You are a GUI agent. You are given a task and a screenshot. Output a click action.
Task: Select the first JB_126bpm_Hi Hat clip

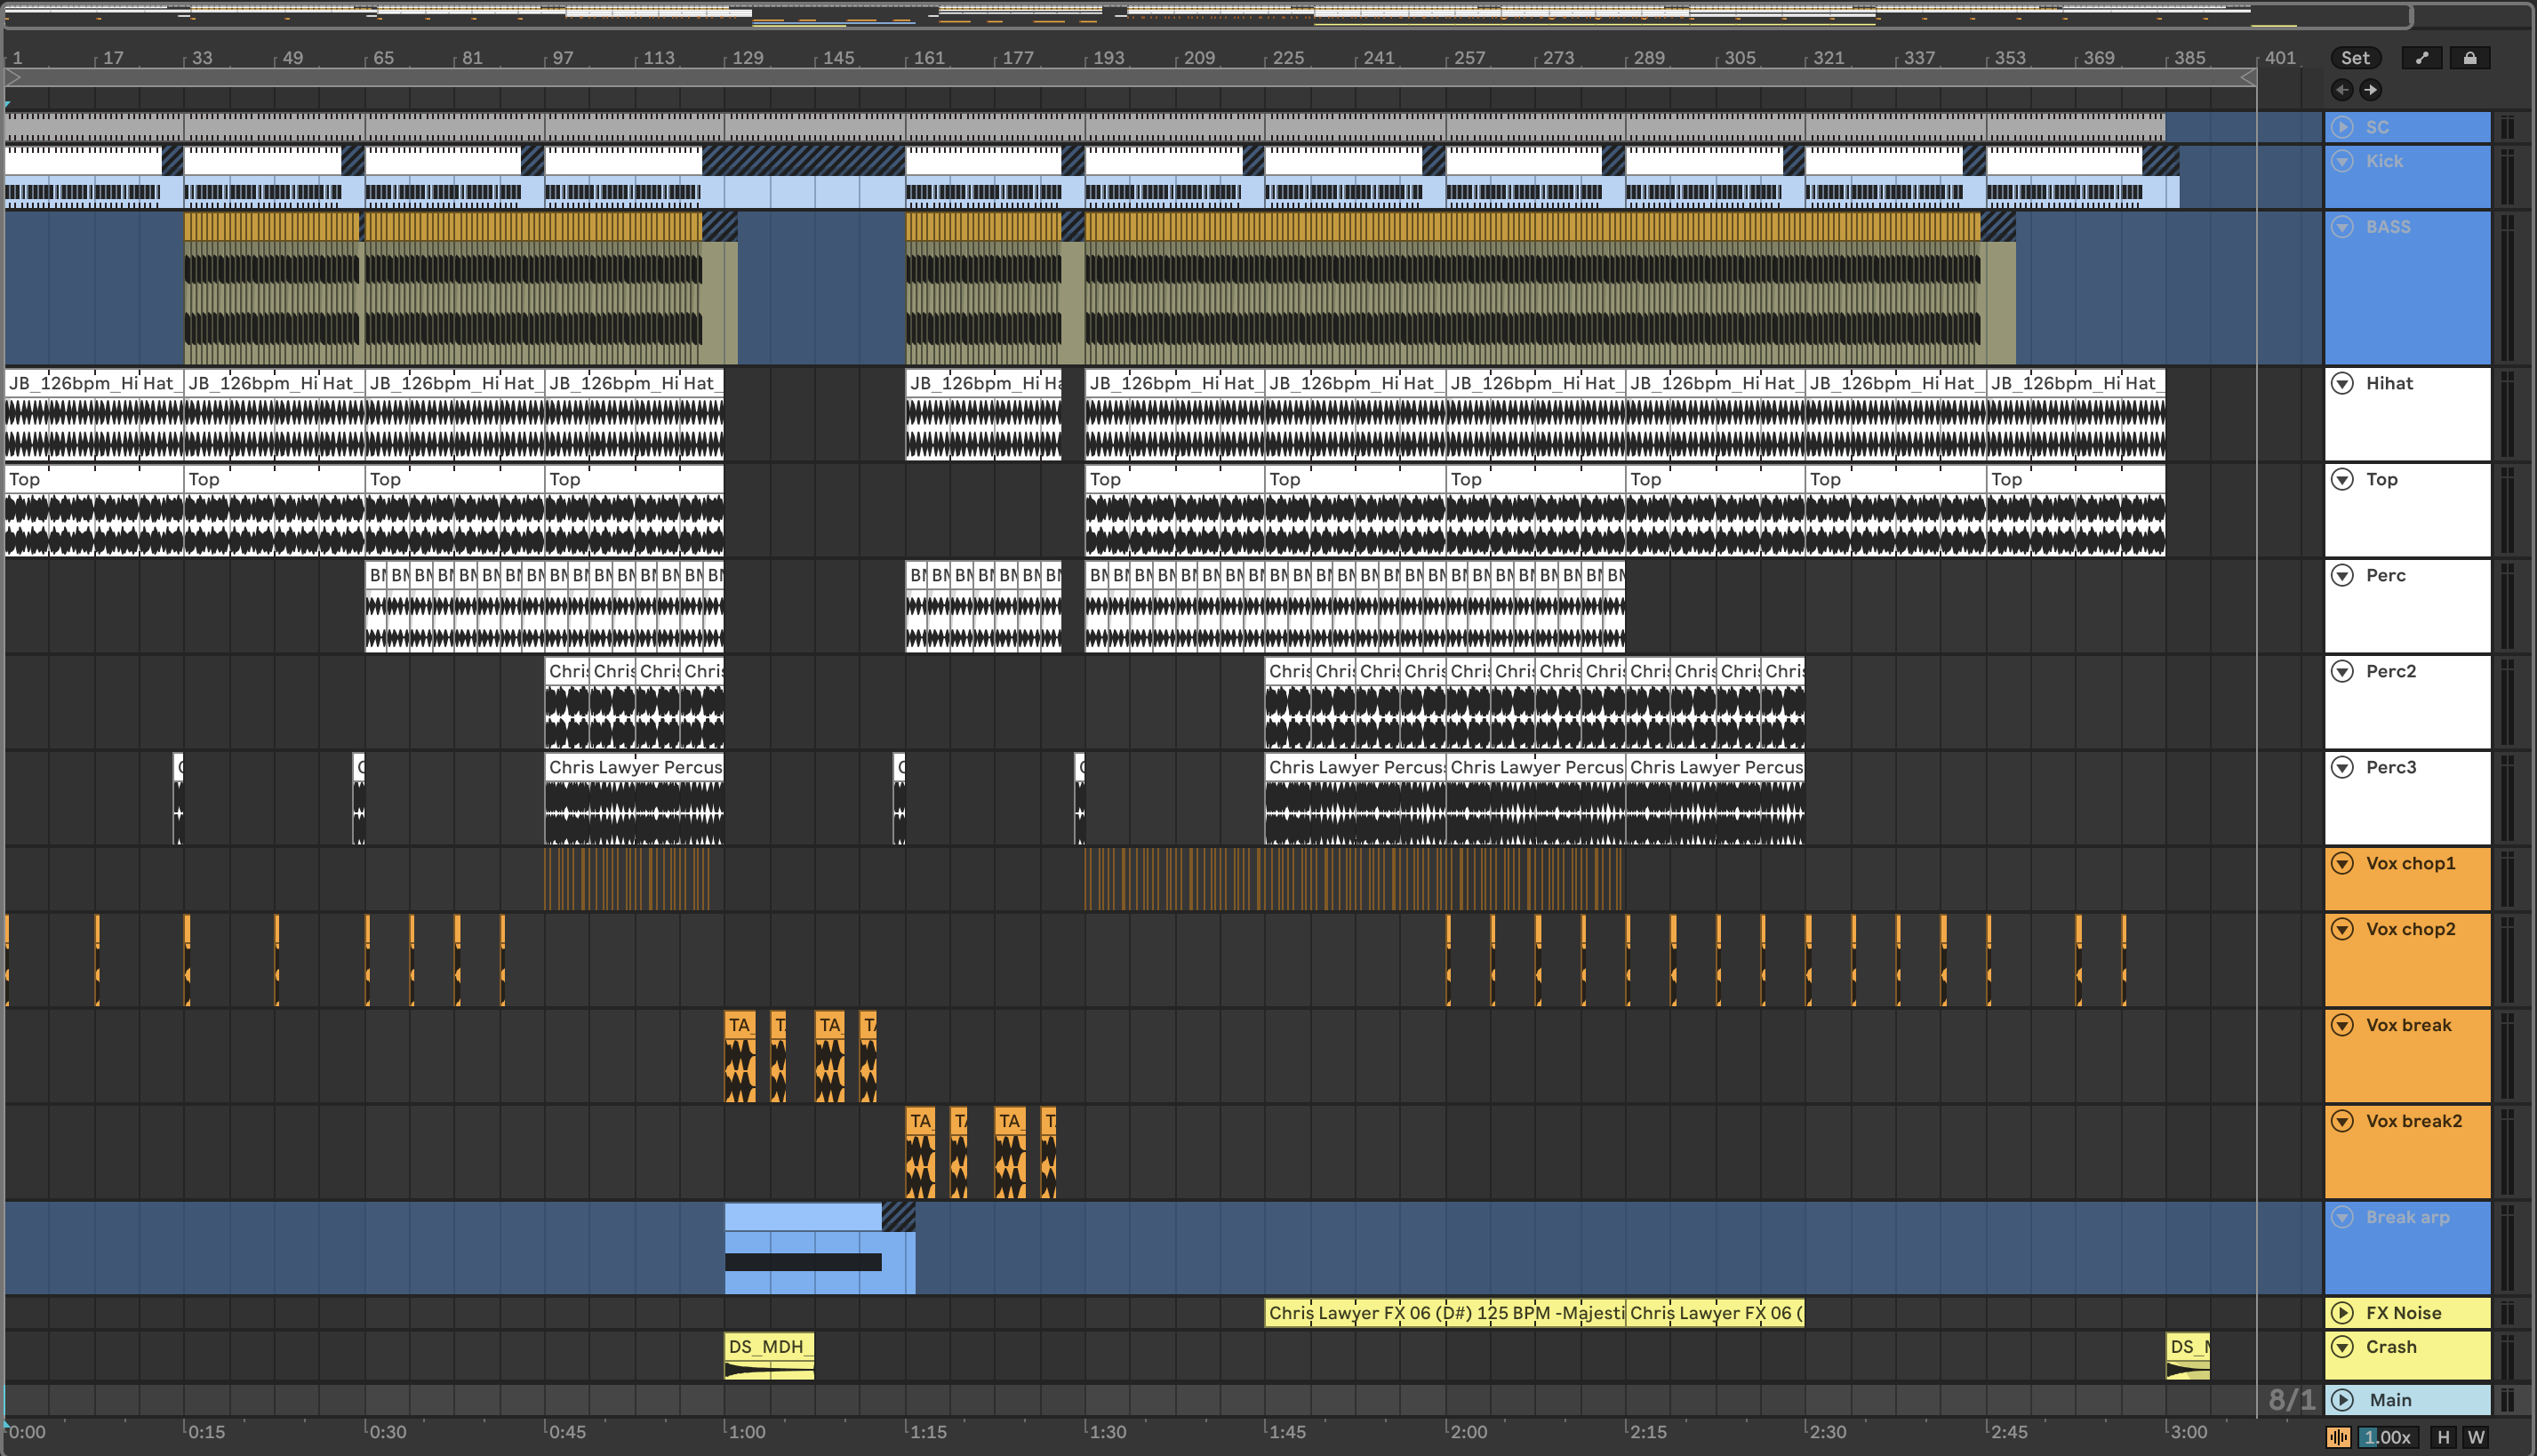(94, 414)
